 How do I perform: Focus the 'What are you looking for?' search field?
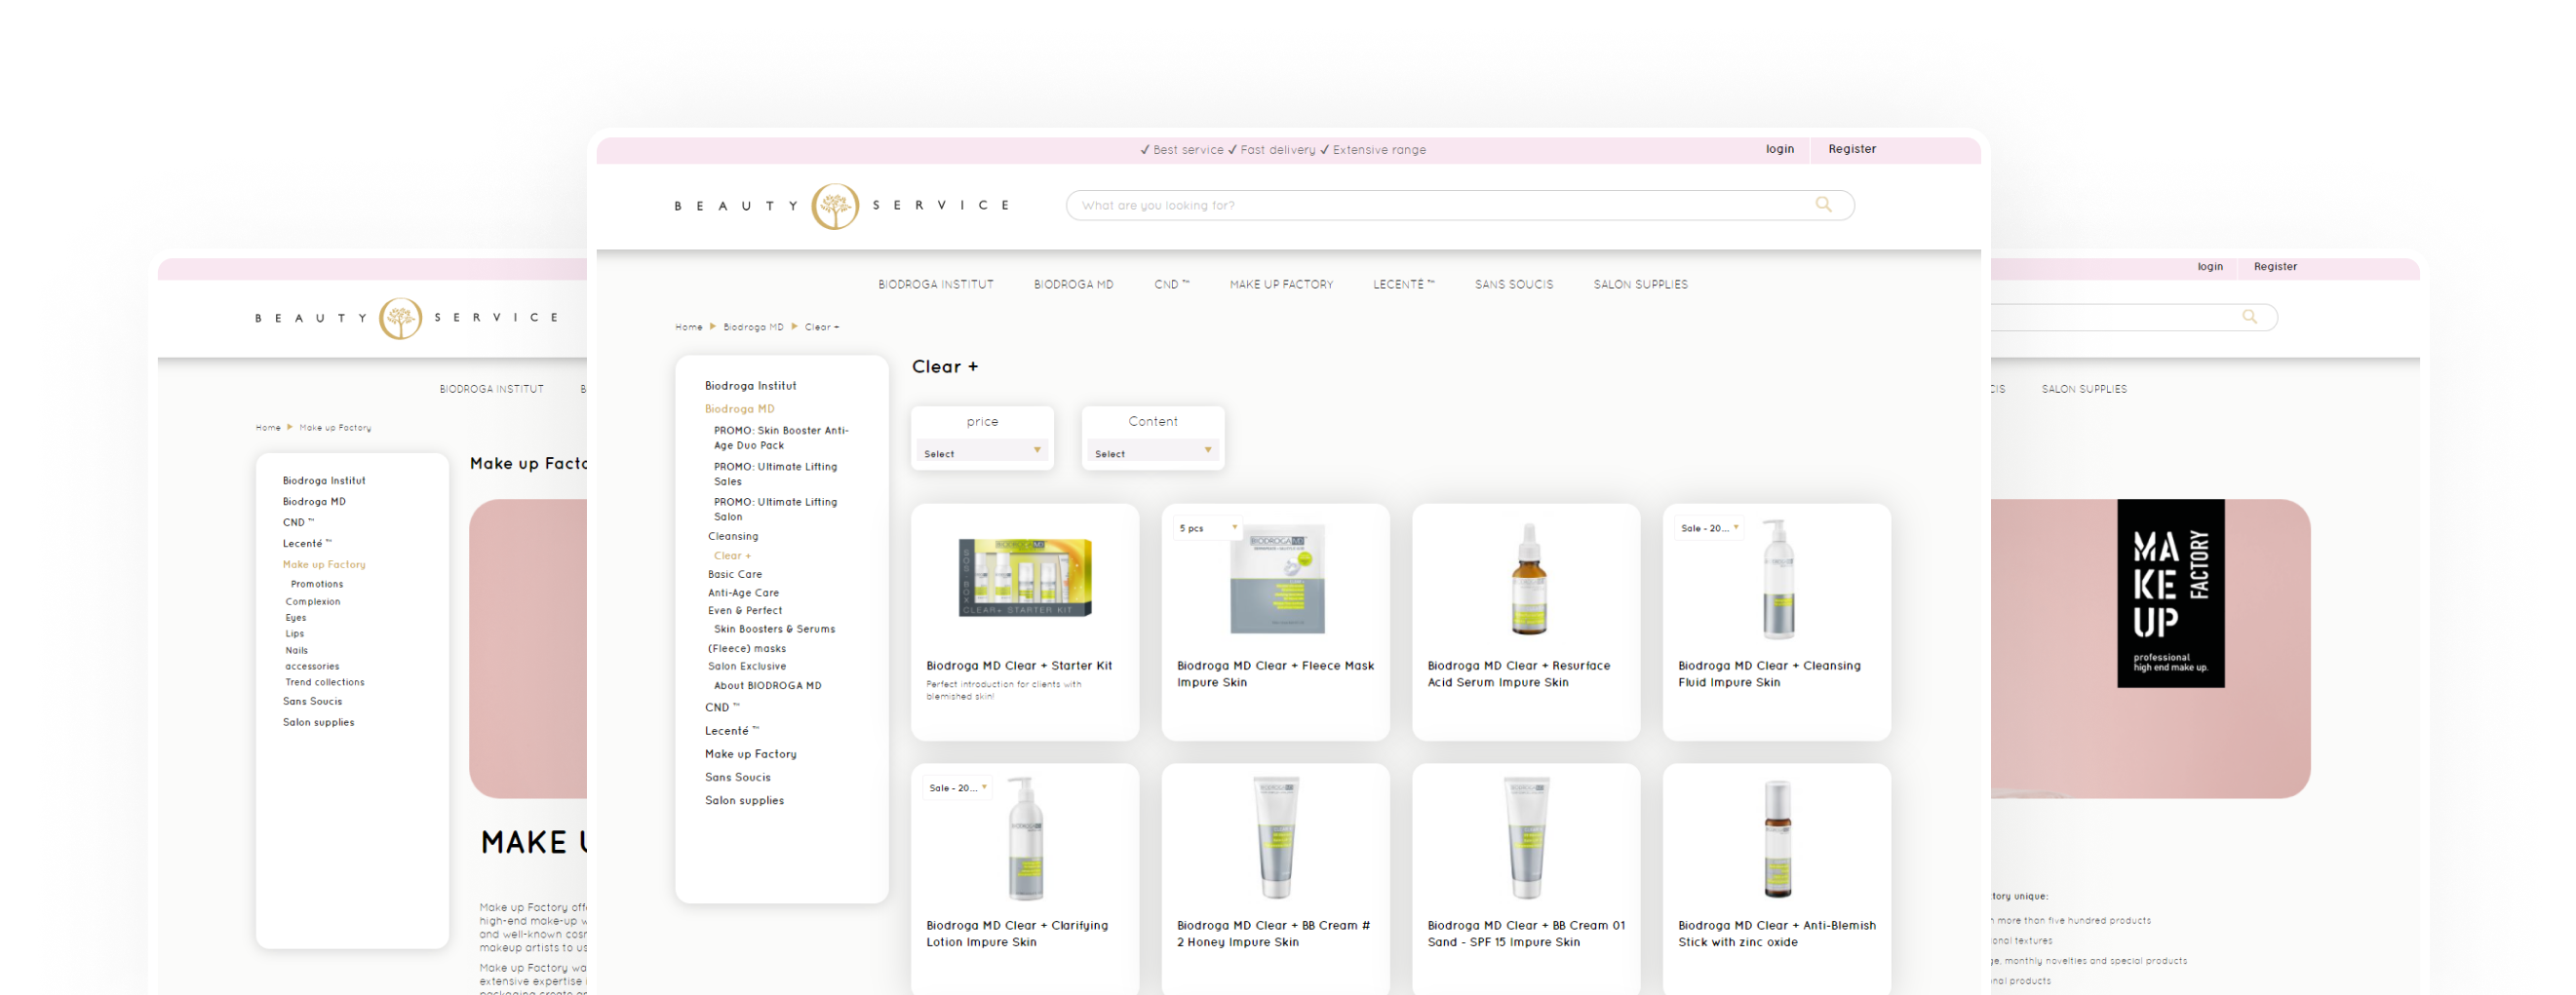coord(1459,205)
